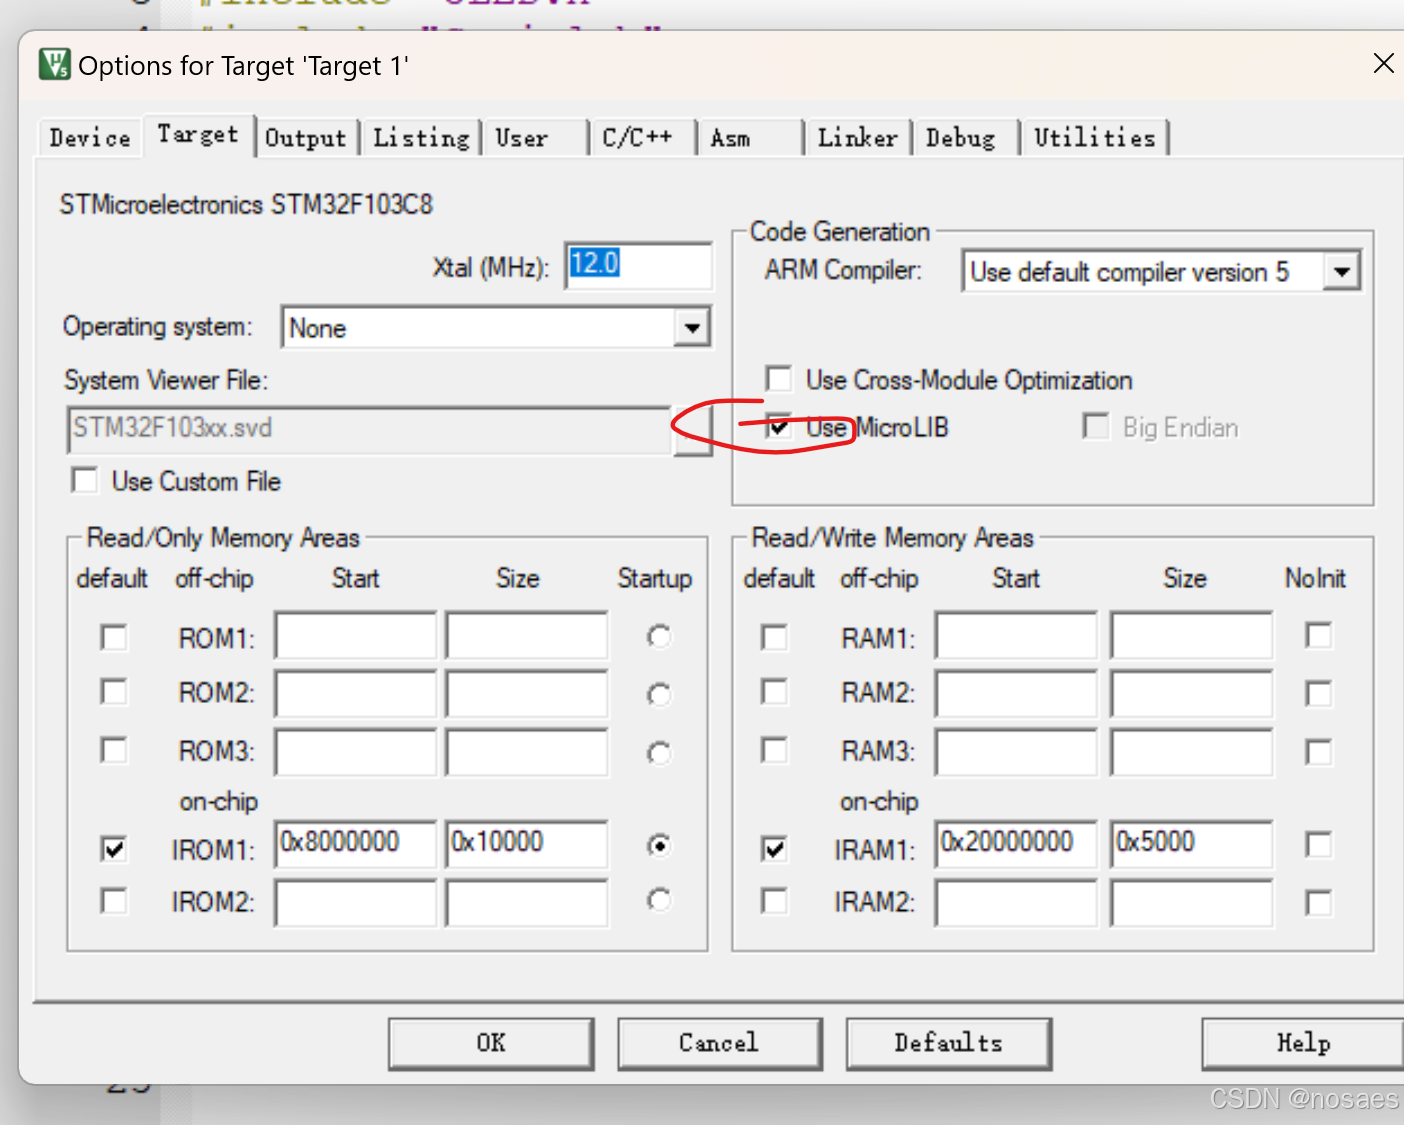Click the RAM1 Start address field
The image size is (1404, 1125).
click(1016, 635)
